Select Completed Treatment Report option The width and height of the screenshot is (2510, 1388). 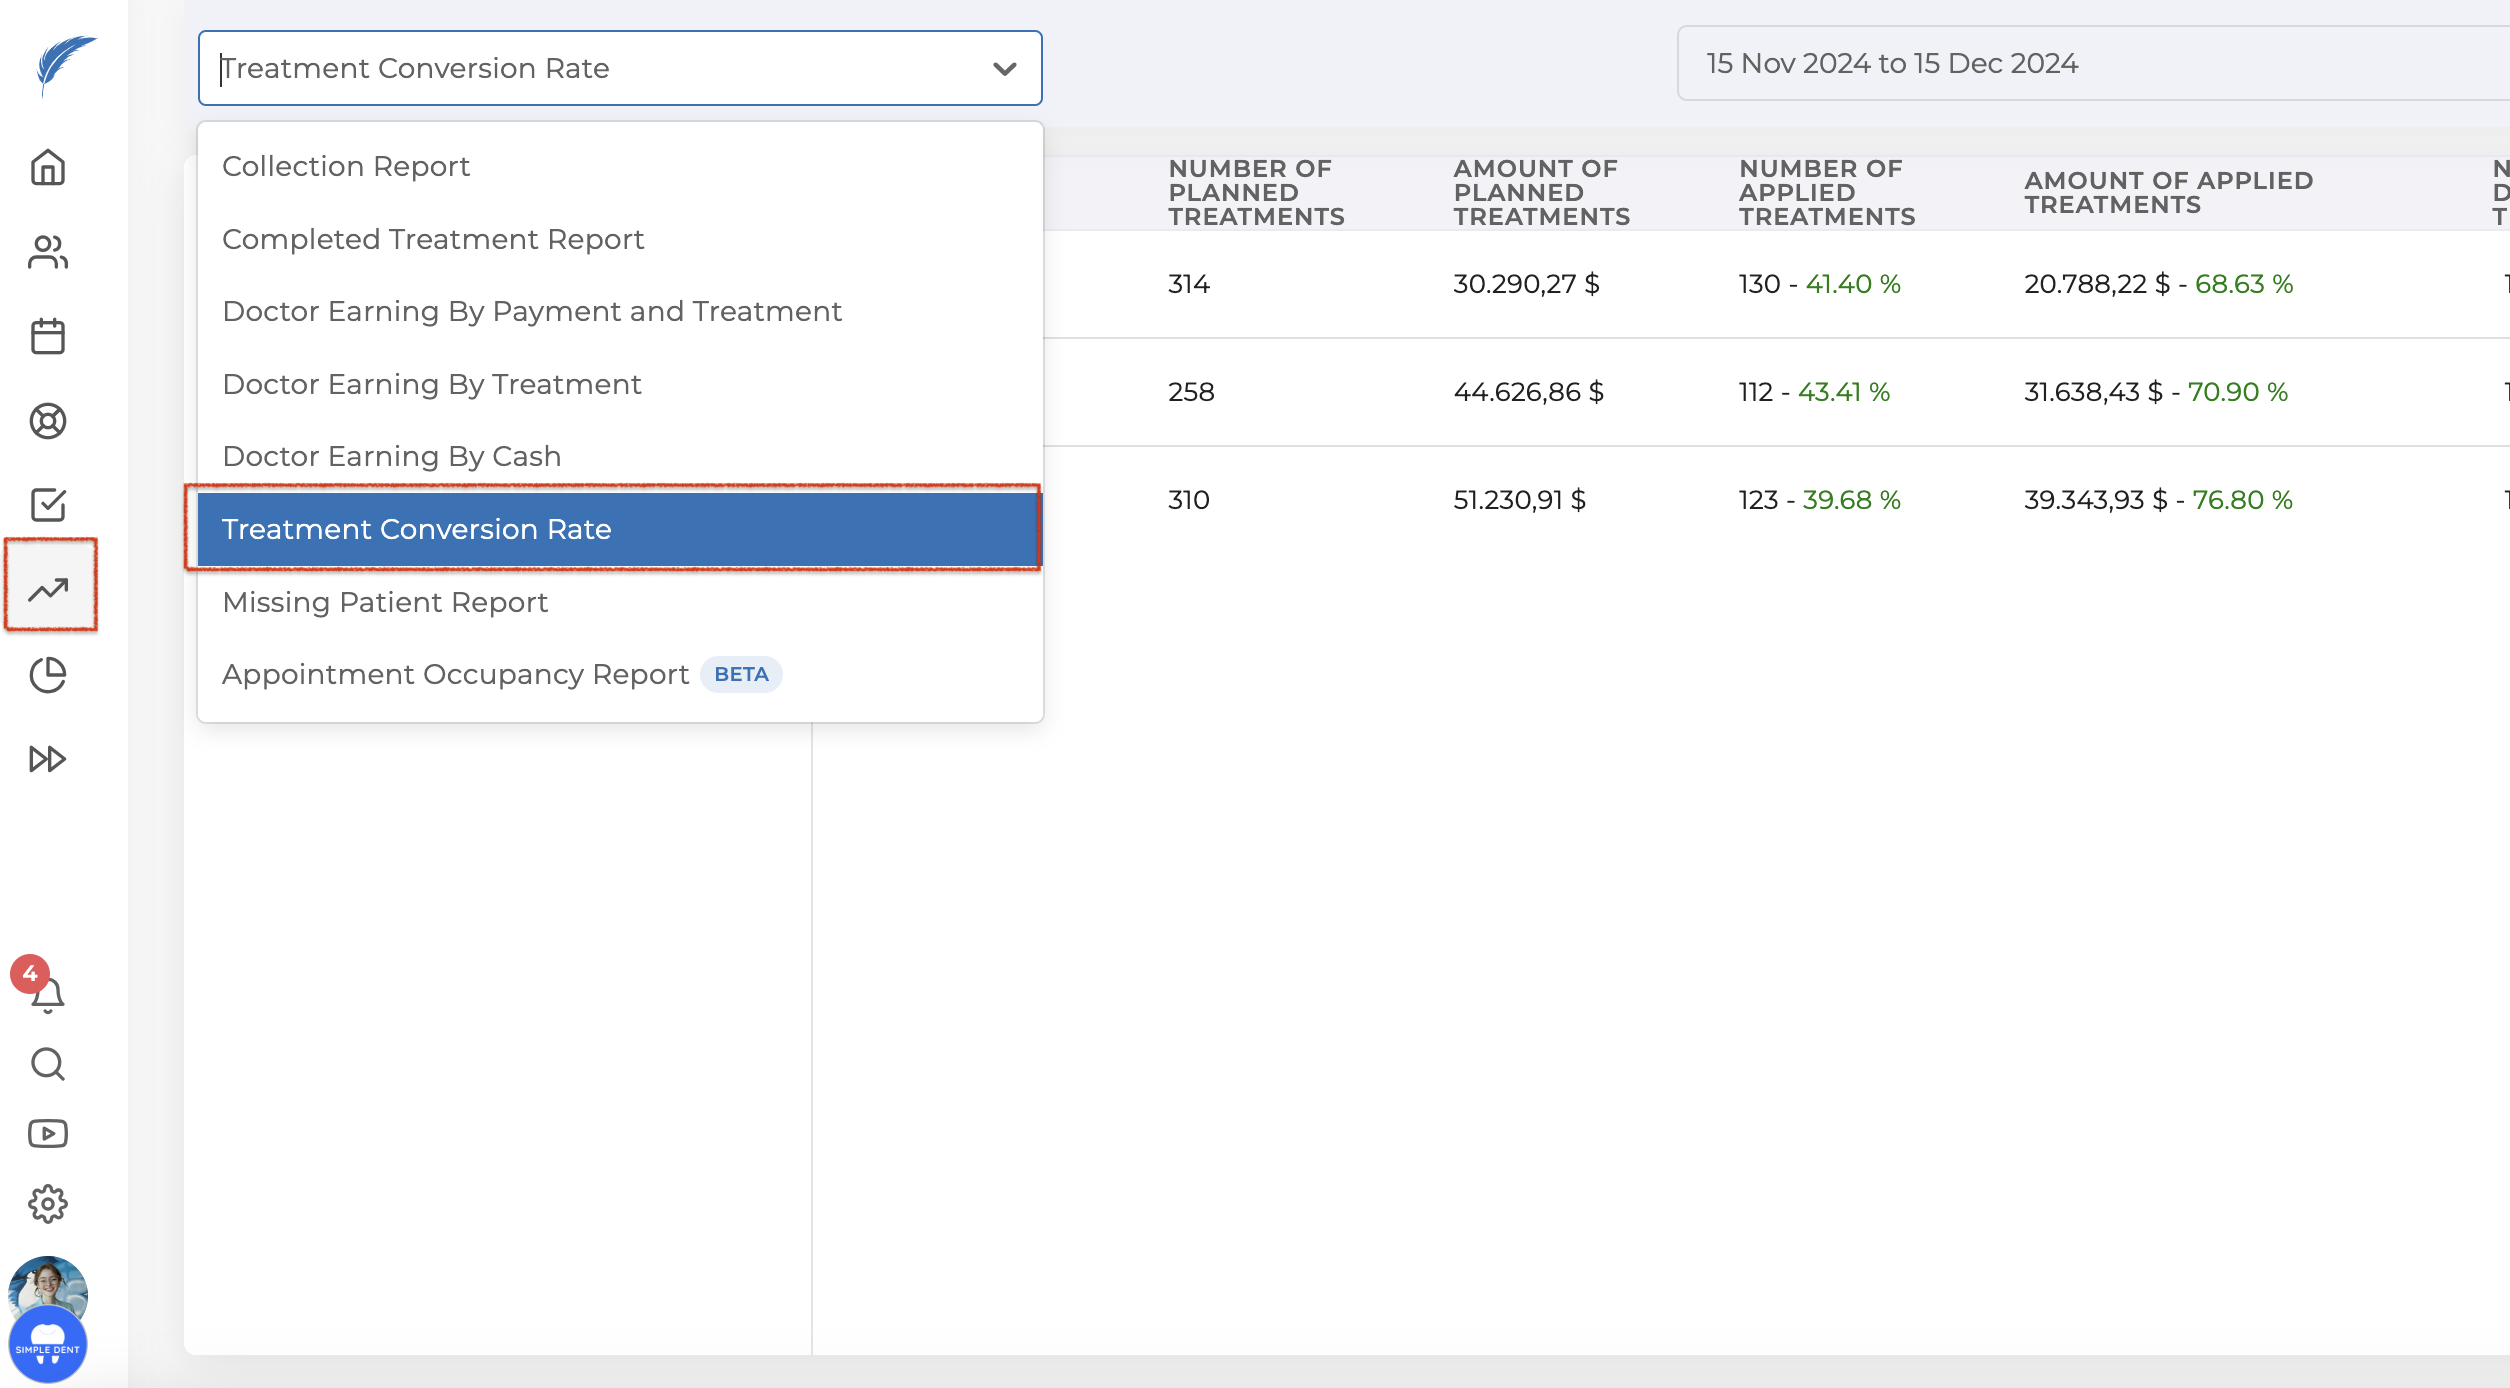click(x=433, y=239)
